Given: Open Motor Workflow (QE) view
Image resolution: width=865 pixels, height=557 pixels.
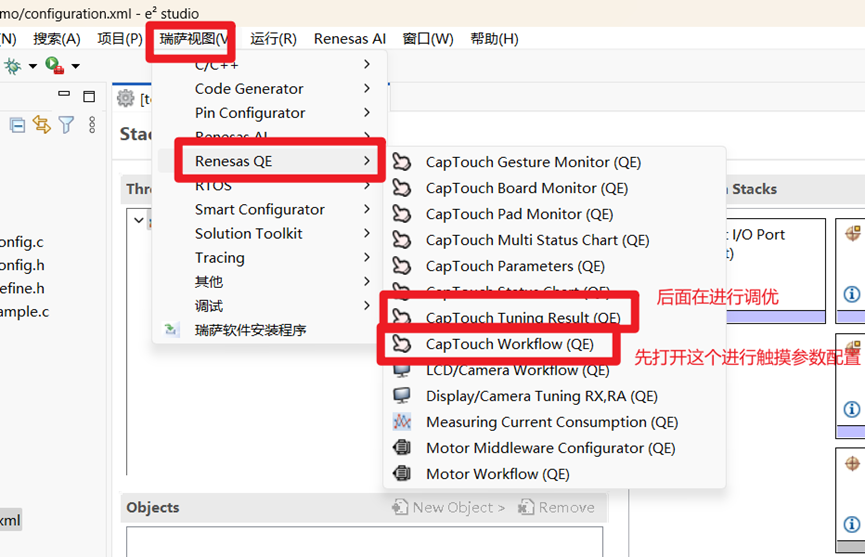Looking at the screenshot, I should pos(554,474).
